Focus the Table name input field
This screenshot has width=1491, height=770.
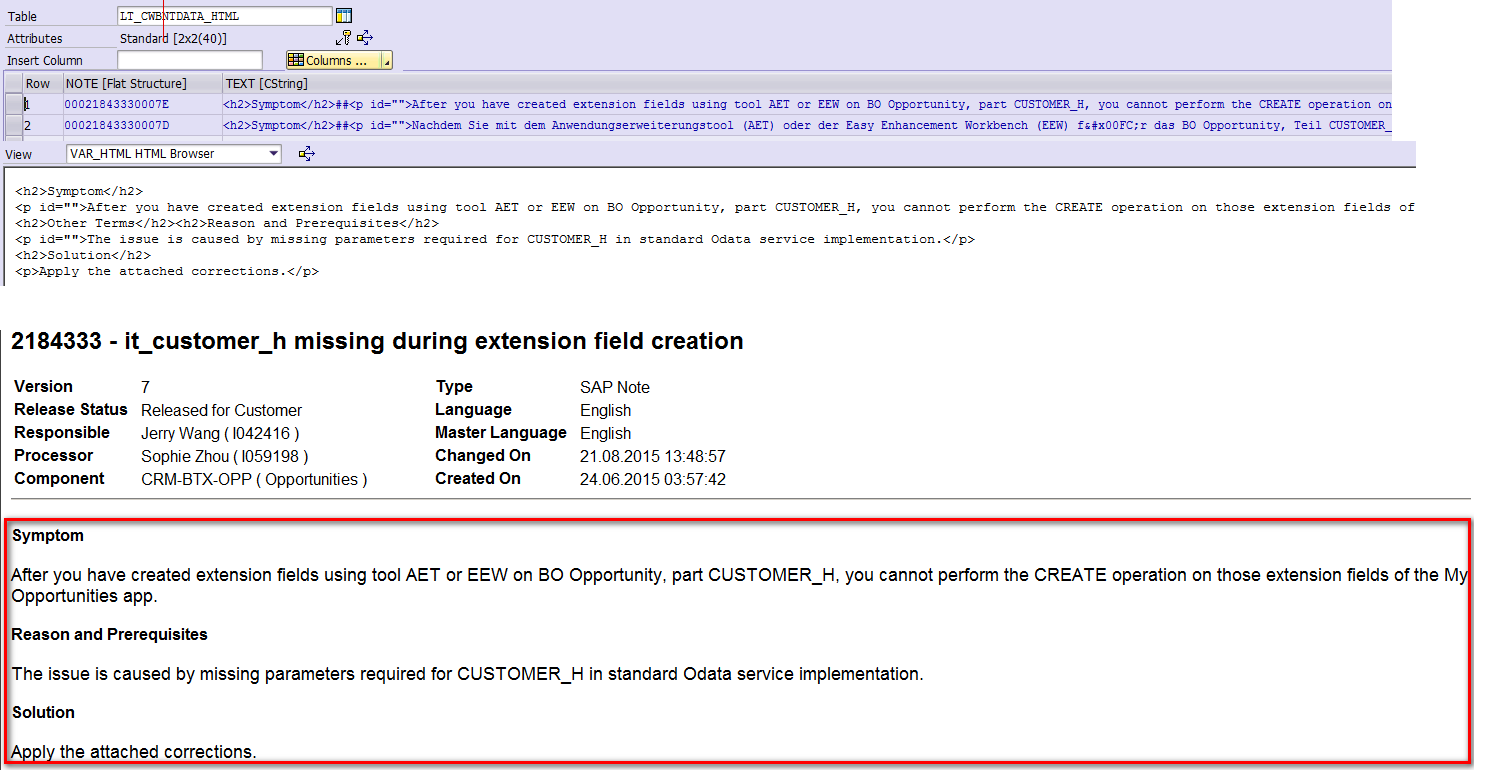coord(224,16)
